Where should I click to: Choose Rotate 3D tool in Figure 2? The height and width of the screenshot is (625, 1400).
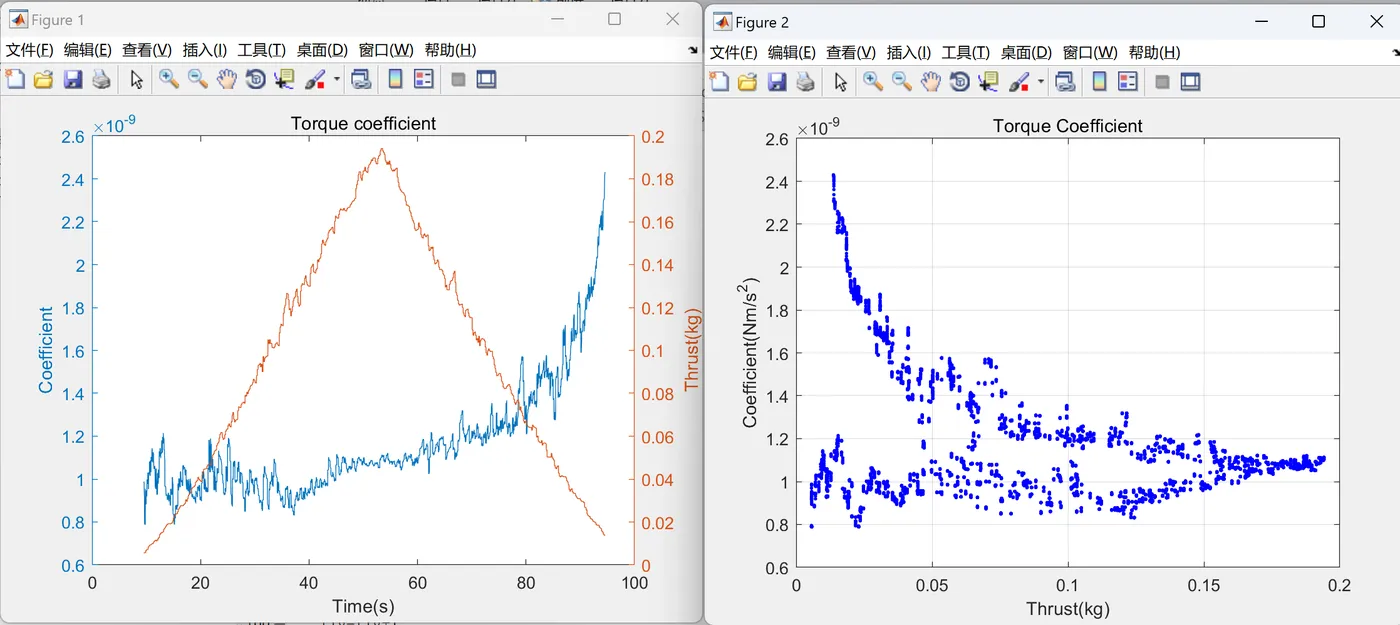click(960, 82)
